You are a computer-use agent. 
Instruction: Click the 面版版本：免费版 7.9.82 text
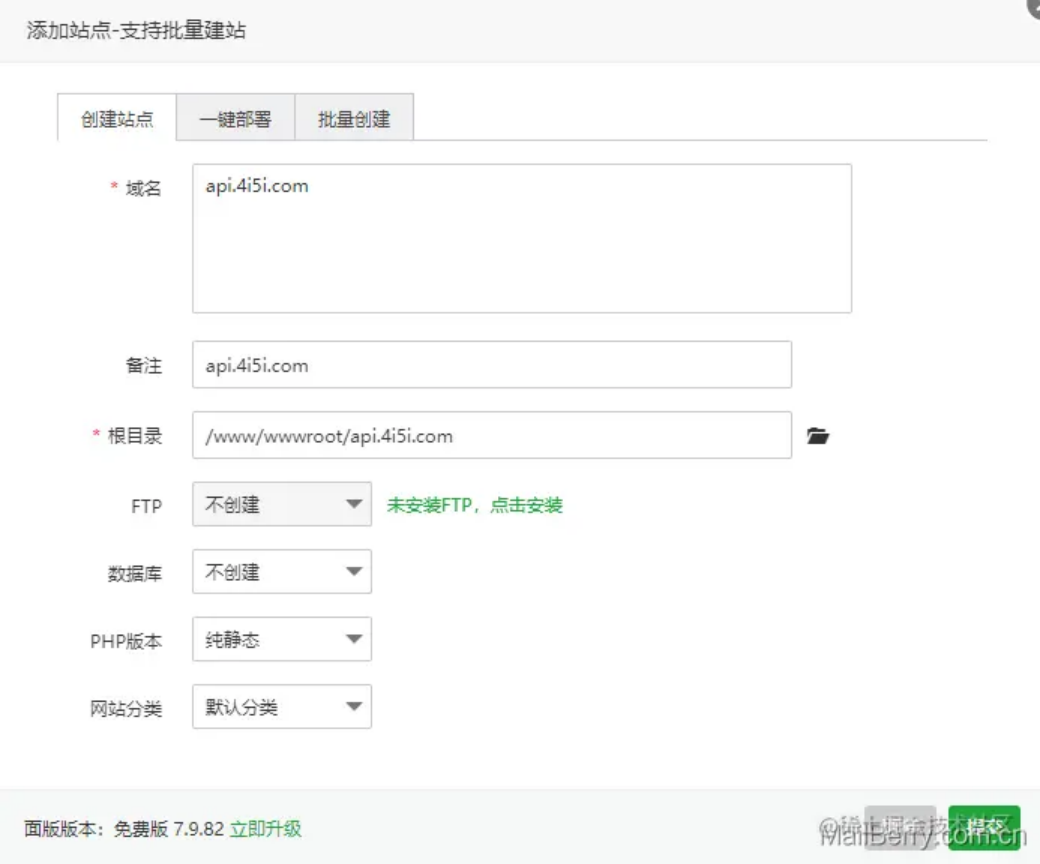[124, 829]
